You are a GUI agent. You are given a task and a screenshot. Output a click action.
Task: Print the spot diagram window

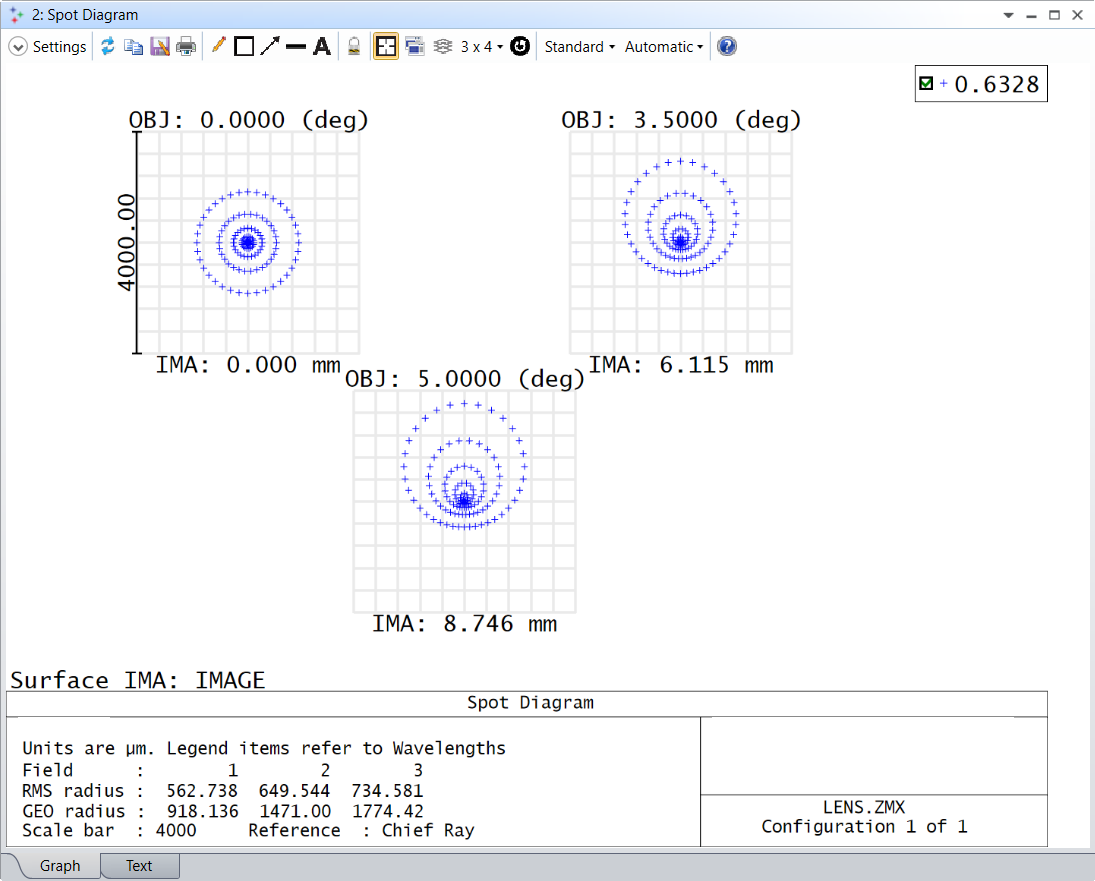pyautogui.click(x=186, y=47)
